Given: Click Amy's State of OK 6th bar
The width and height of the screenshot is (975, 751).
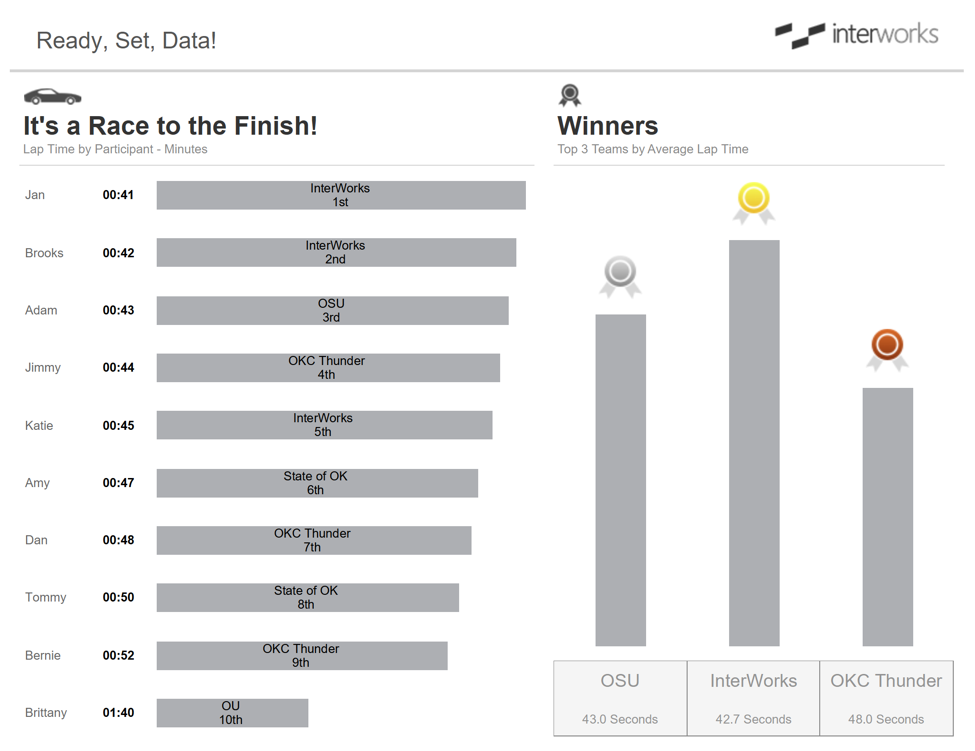Looking at the screenshot, I should [x=317, y=483].
